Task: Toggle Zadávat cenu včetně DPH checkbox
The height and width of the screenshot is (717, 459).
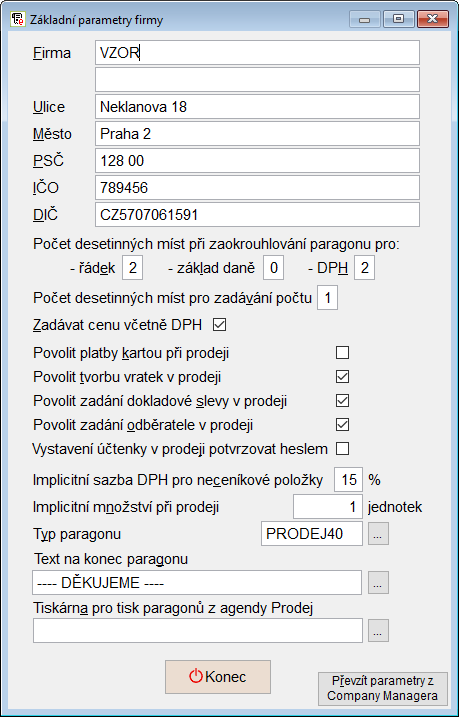Action: [x=220, y=326]
